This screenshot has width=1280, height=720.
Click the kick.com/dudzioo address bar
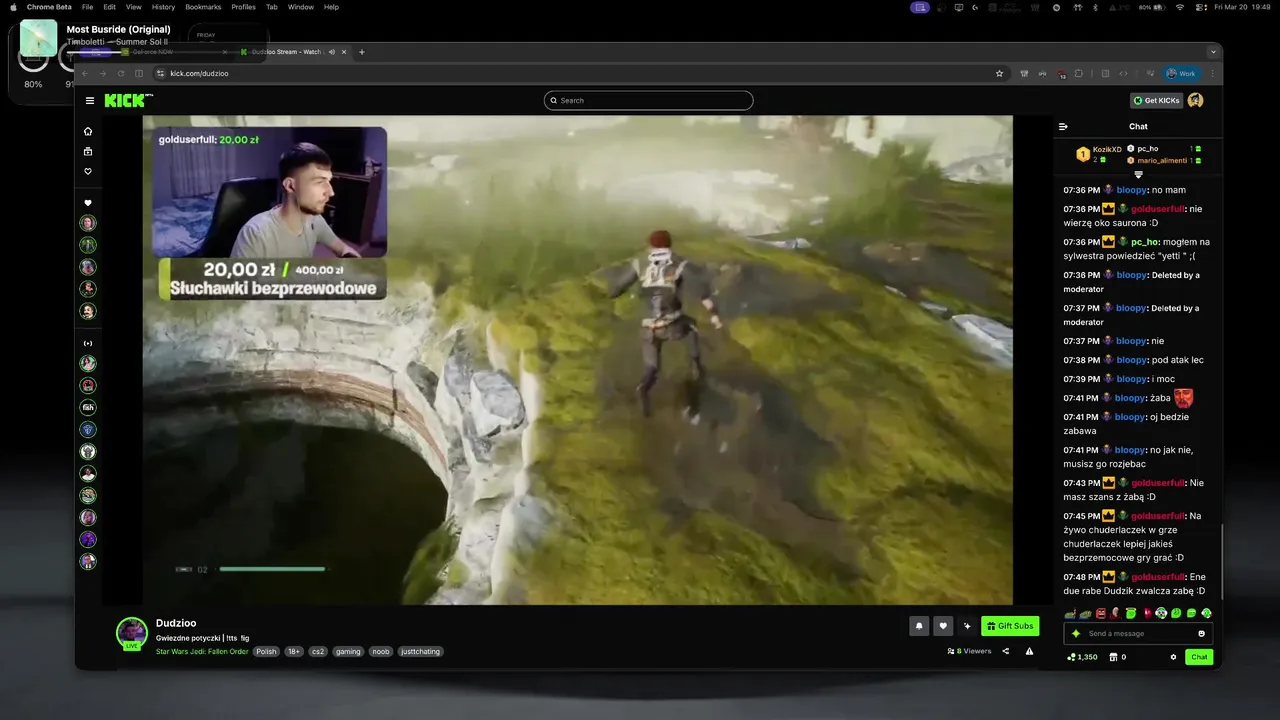click(x=580, y=73)
